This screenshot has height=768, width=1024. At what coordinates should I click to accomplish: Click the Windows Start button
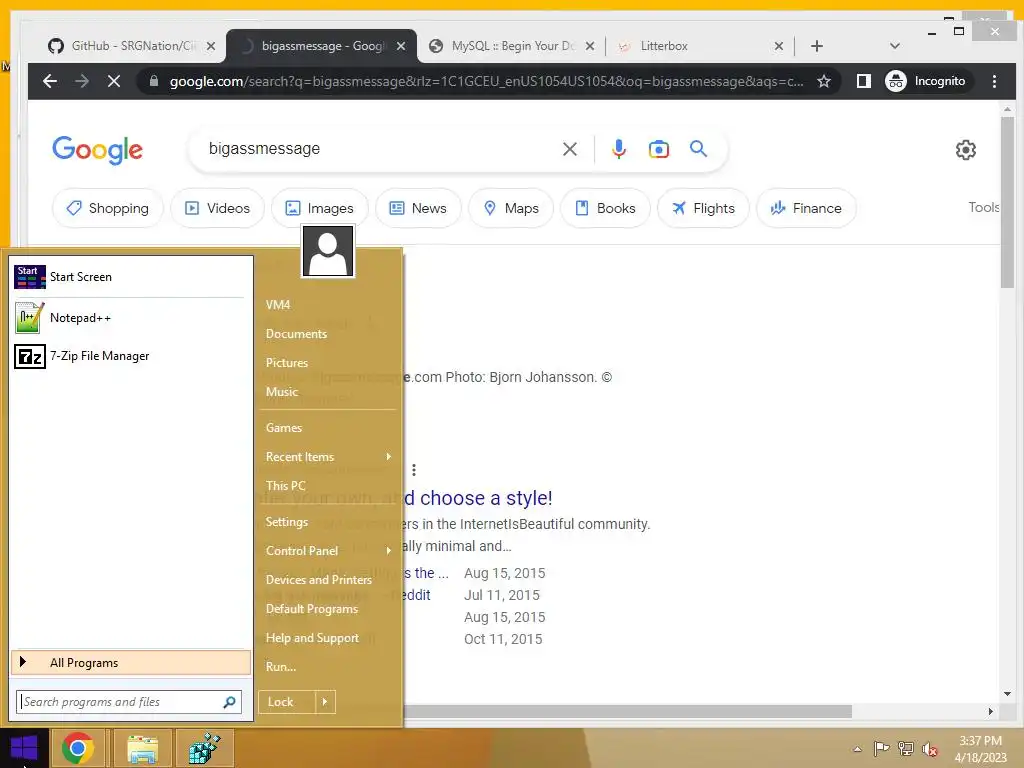pos(24,748)
